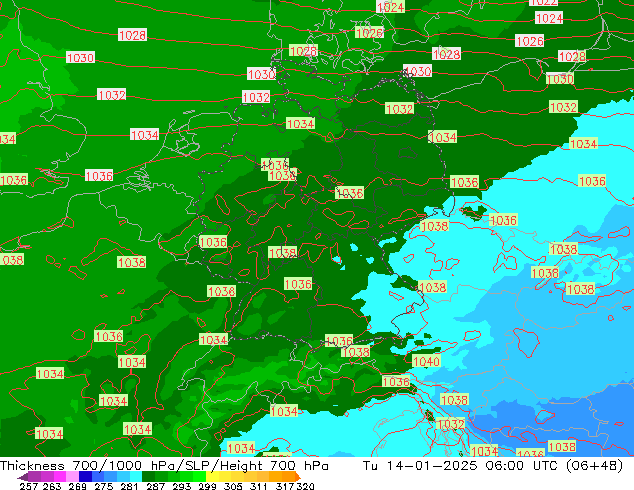Screen dimensions: 634x490
Task: Pick the bright lime green legend swatch
Action: 199,477
